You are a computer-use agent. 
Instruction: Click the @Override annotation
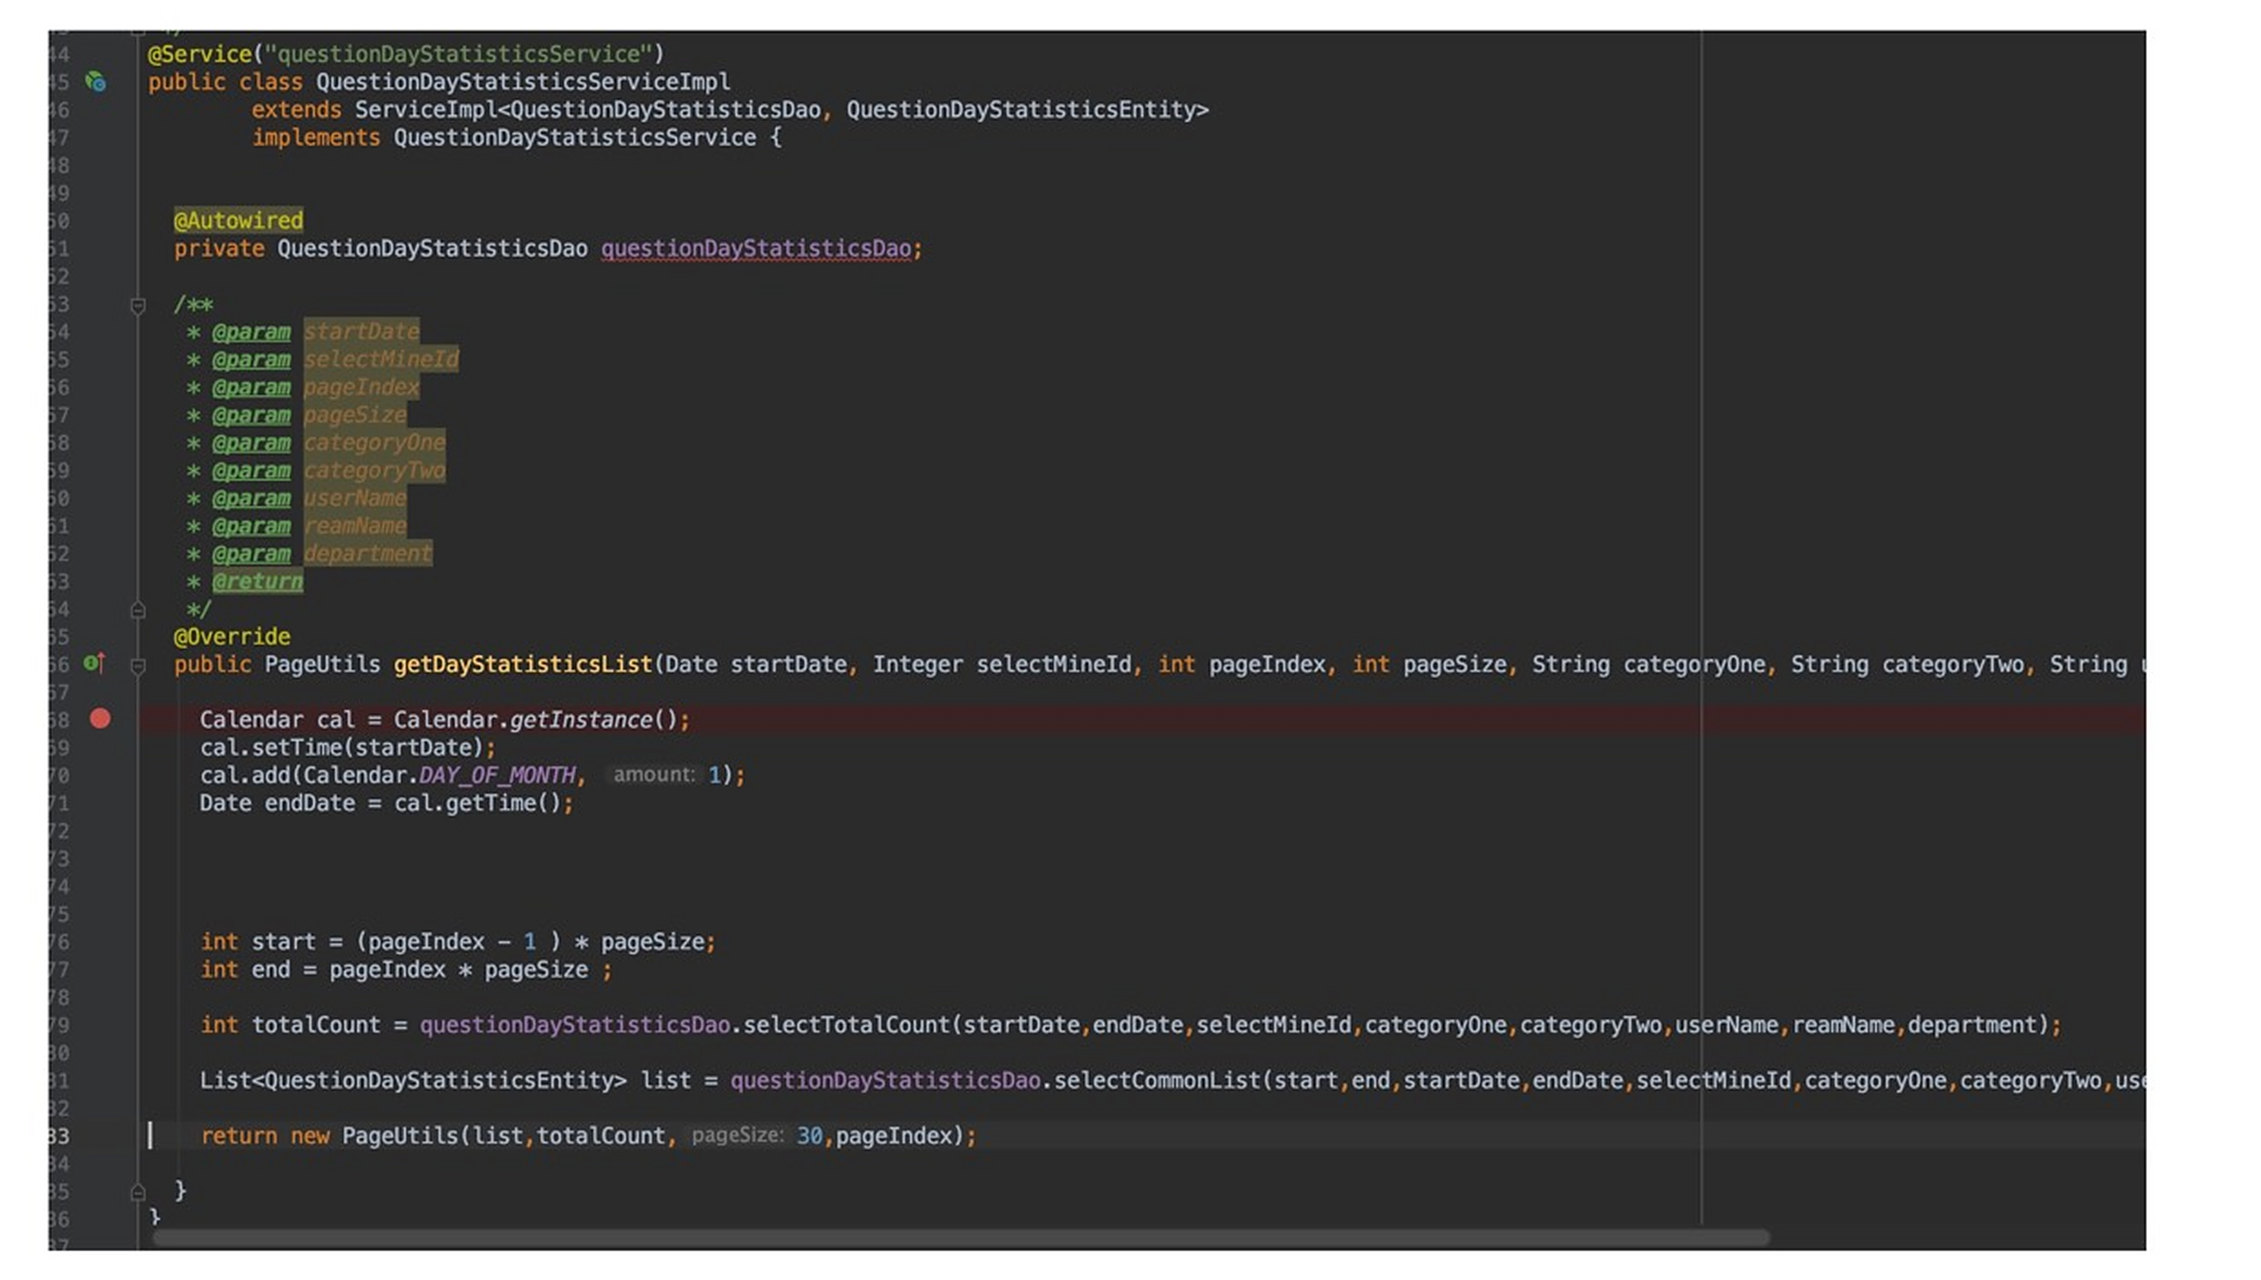[x=232, y=636]
